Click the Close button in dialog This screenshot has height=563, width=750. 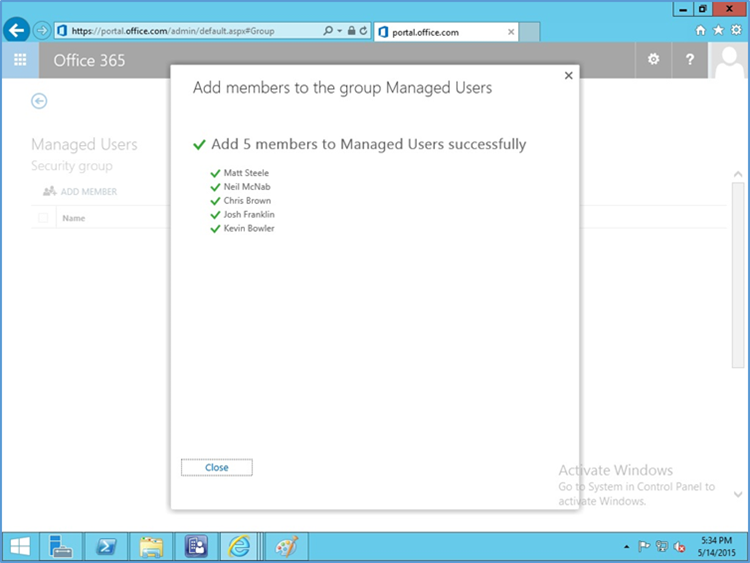(x=217, y=467)
